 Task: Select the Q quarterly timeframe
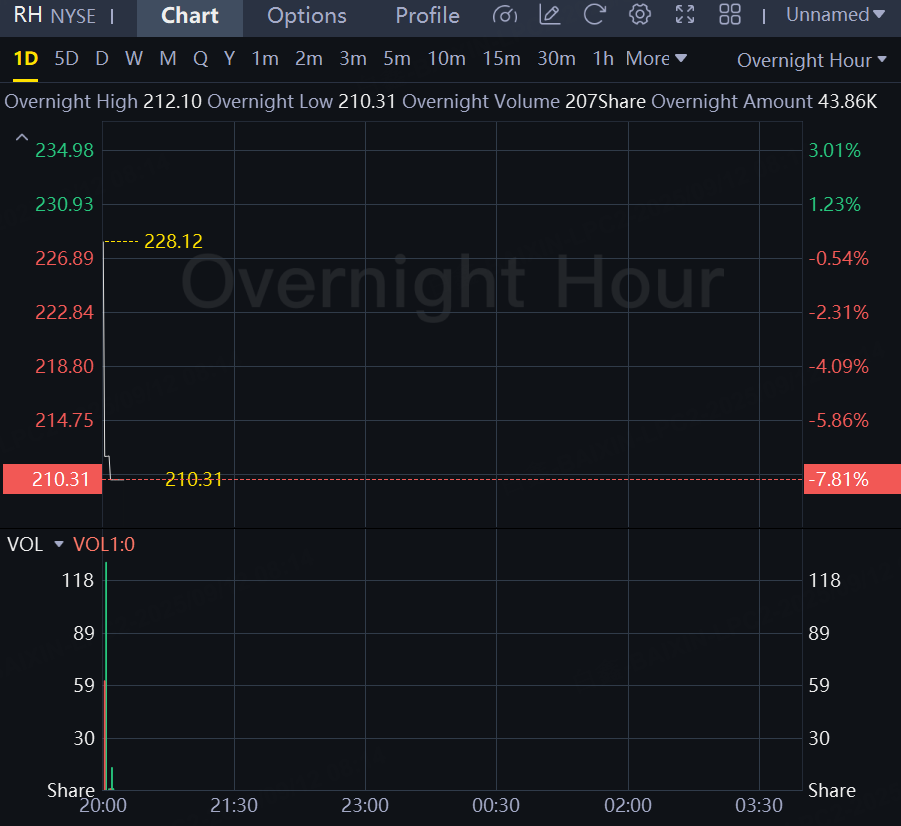[x=201, y=59]
